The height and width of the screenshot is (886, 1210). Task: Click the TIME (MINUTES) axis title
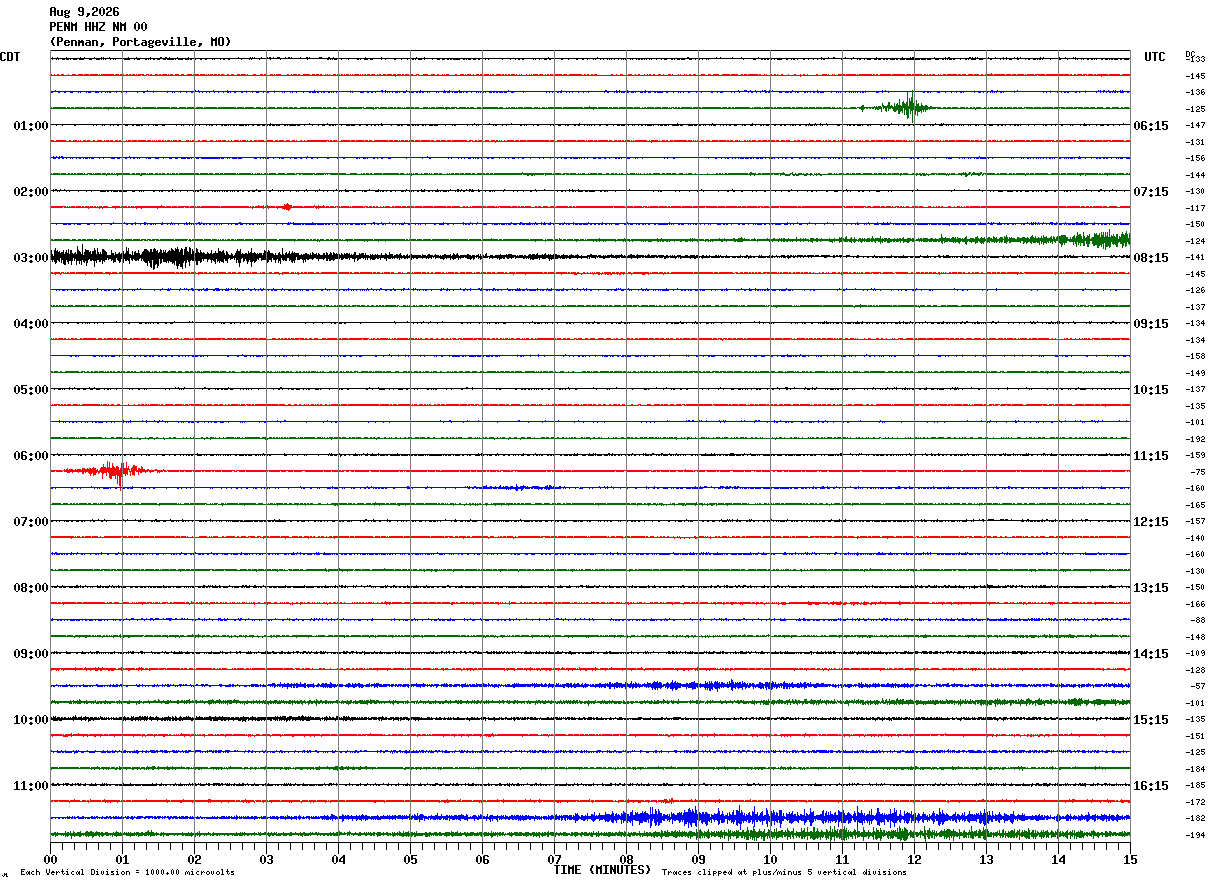click(x=602, y=870)
